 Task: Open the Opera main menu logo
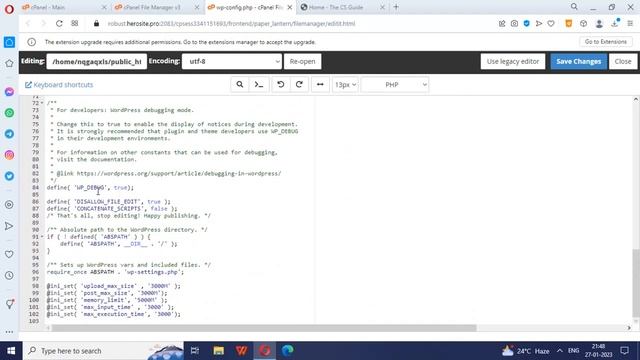[x=9, y=8]
